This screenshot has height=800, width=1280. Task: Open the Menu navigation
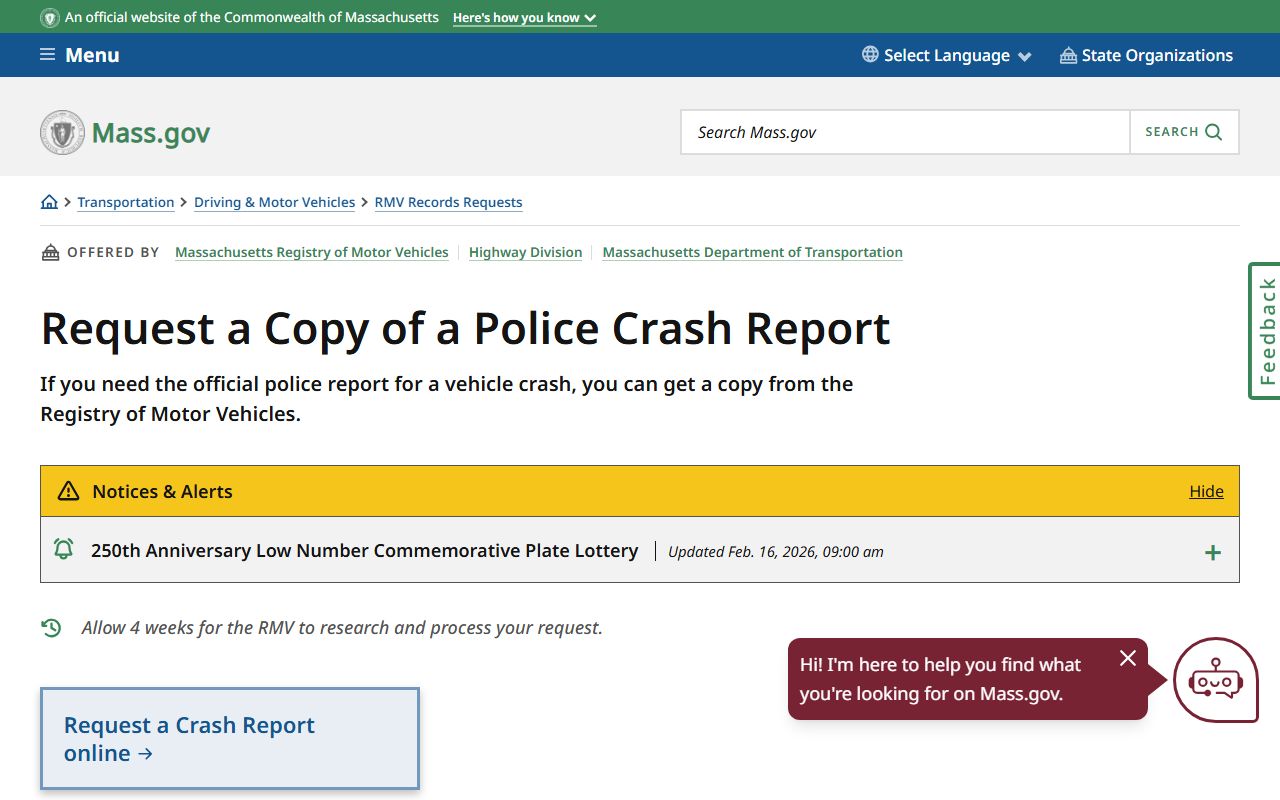79,55
